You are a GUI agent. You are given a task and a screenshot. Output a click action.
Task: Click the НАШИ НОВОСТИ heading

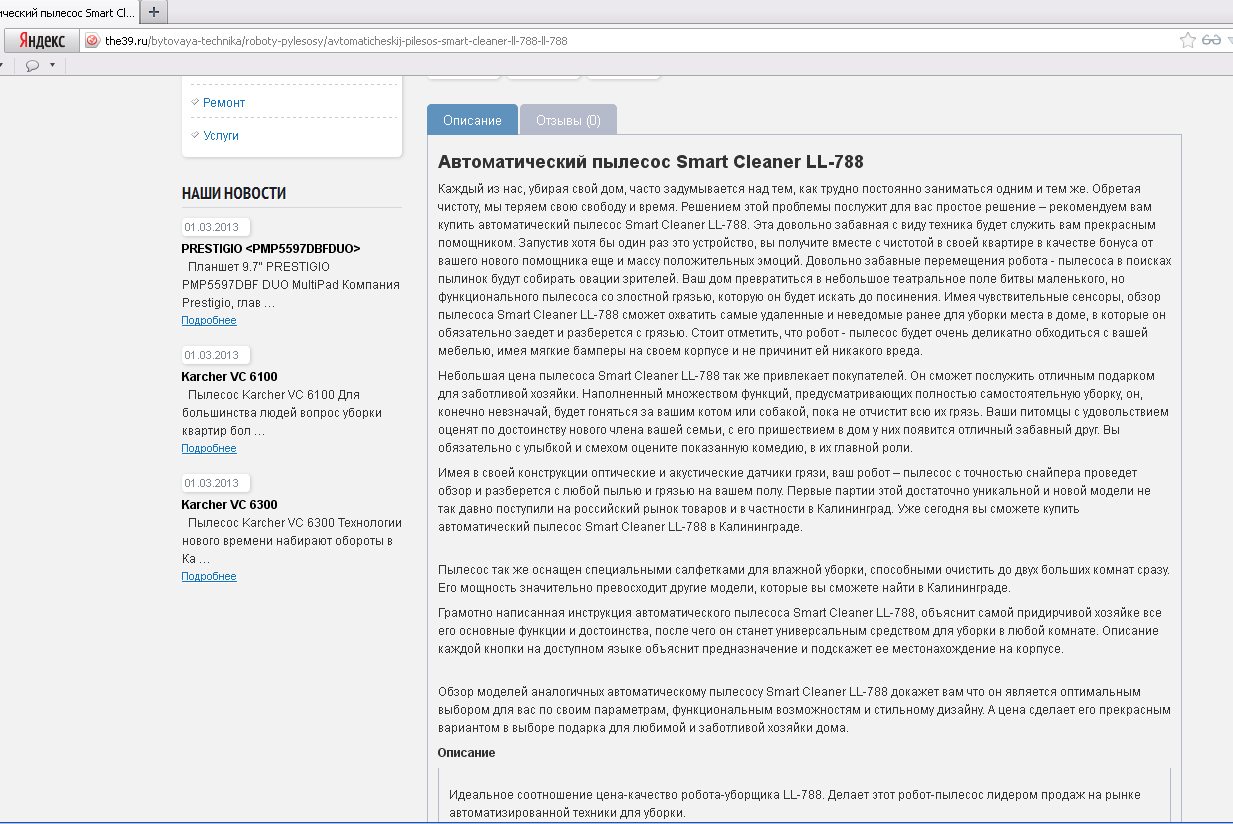point(234,194)
